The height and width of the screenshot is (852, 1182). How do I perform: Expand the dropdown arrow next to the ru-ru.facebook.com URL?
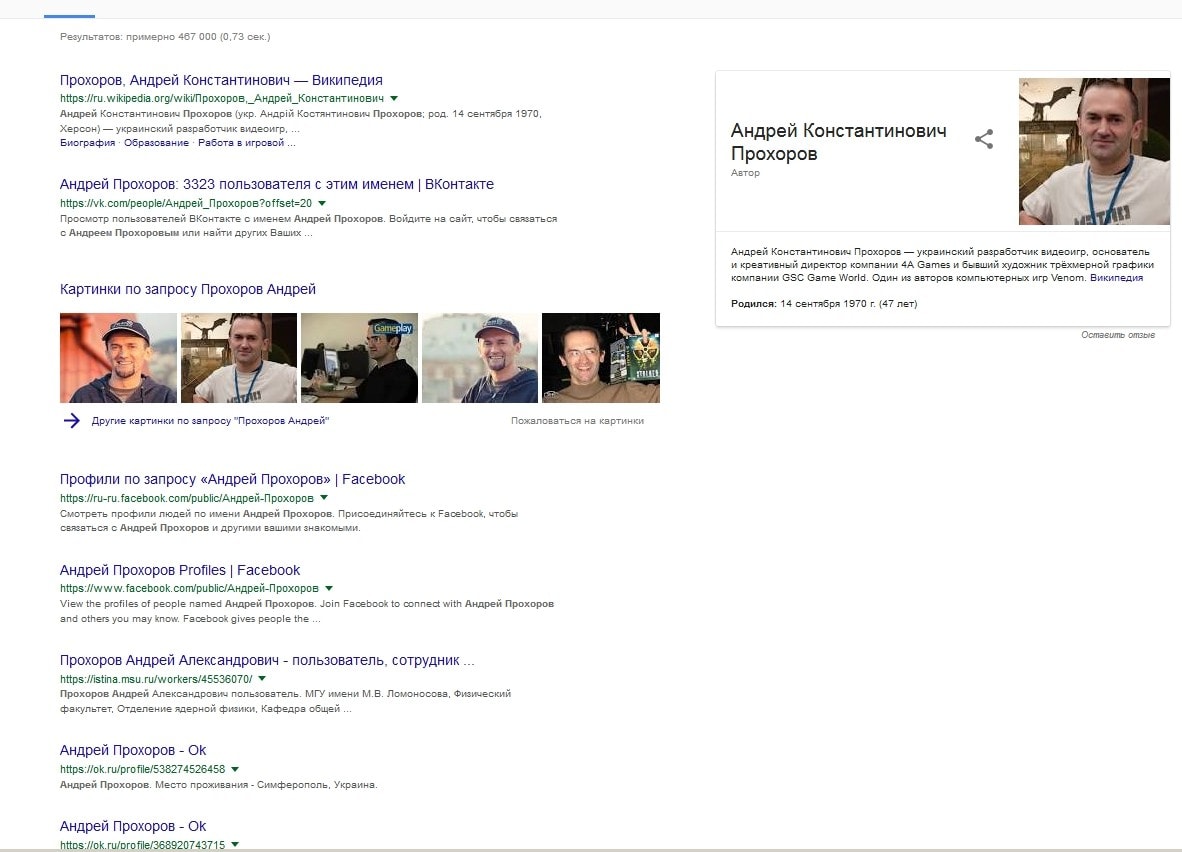(x=324, y=498)
